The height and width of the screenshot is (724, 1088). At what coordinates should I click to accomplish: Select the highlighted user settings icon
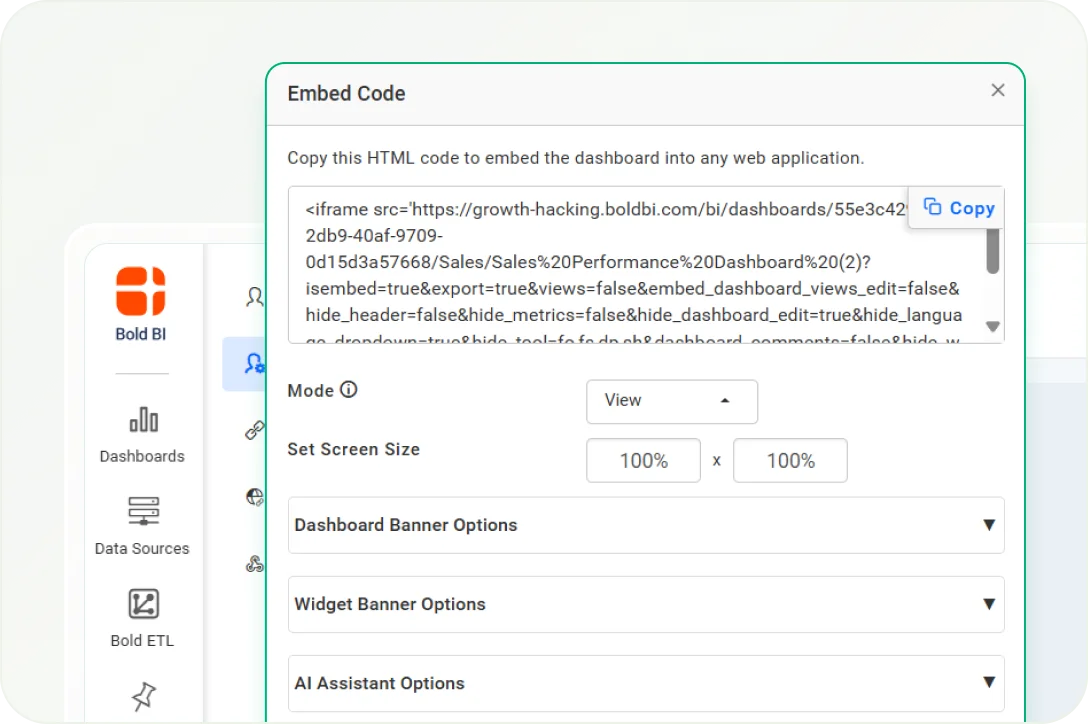point(254,364)
